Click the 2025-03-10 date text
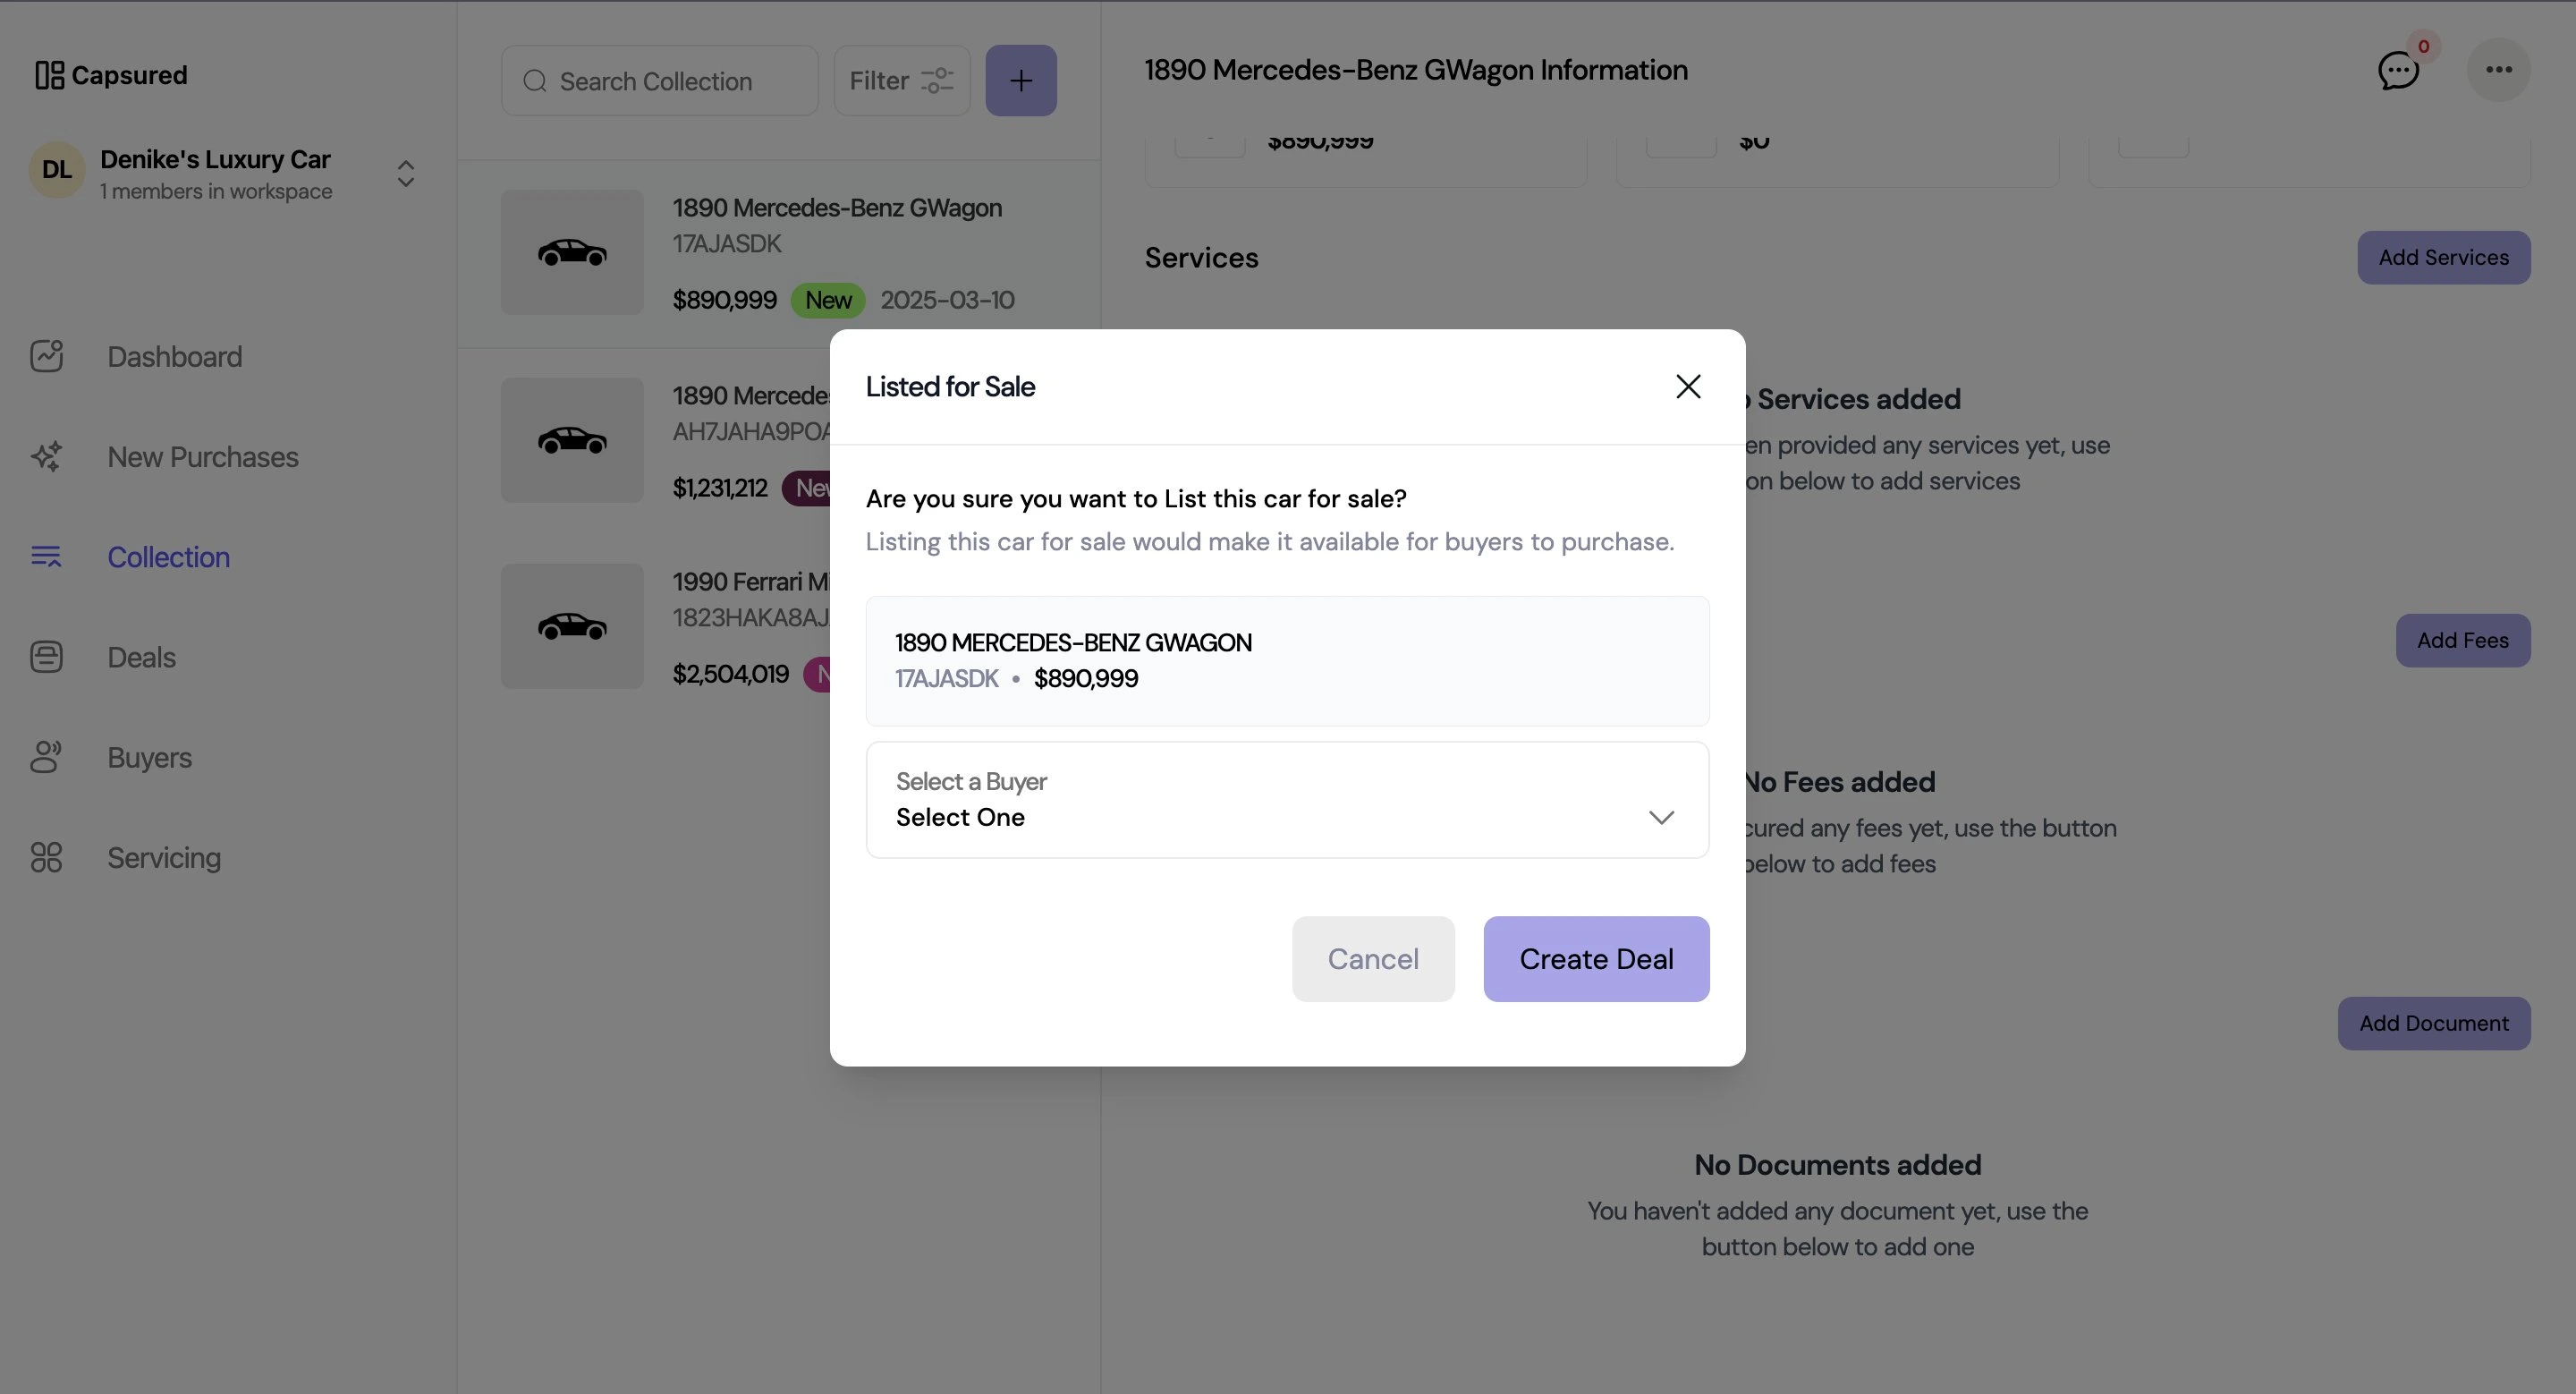2576x1394 pixels. click(947, 300)
